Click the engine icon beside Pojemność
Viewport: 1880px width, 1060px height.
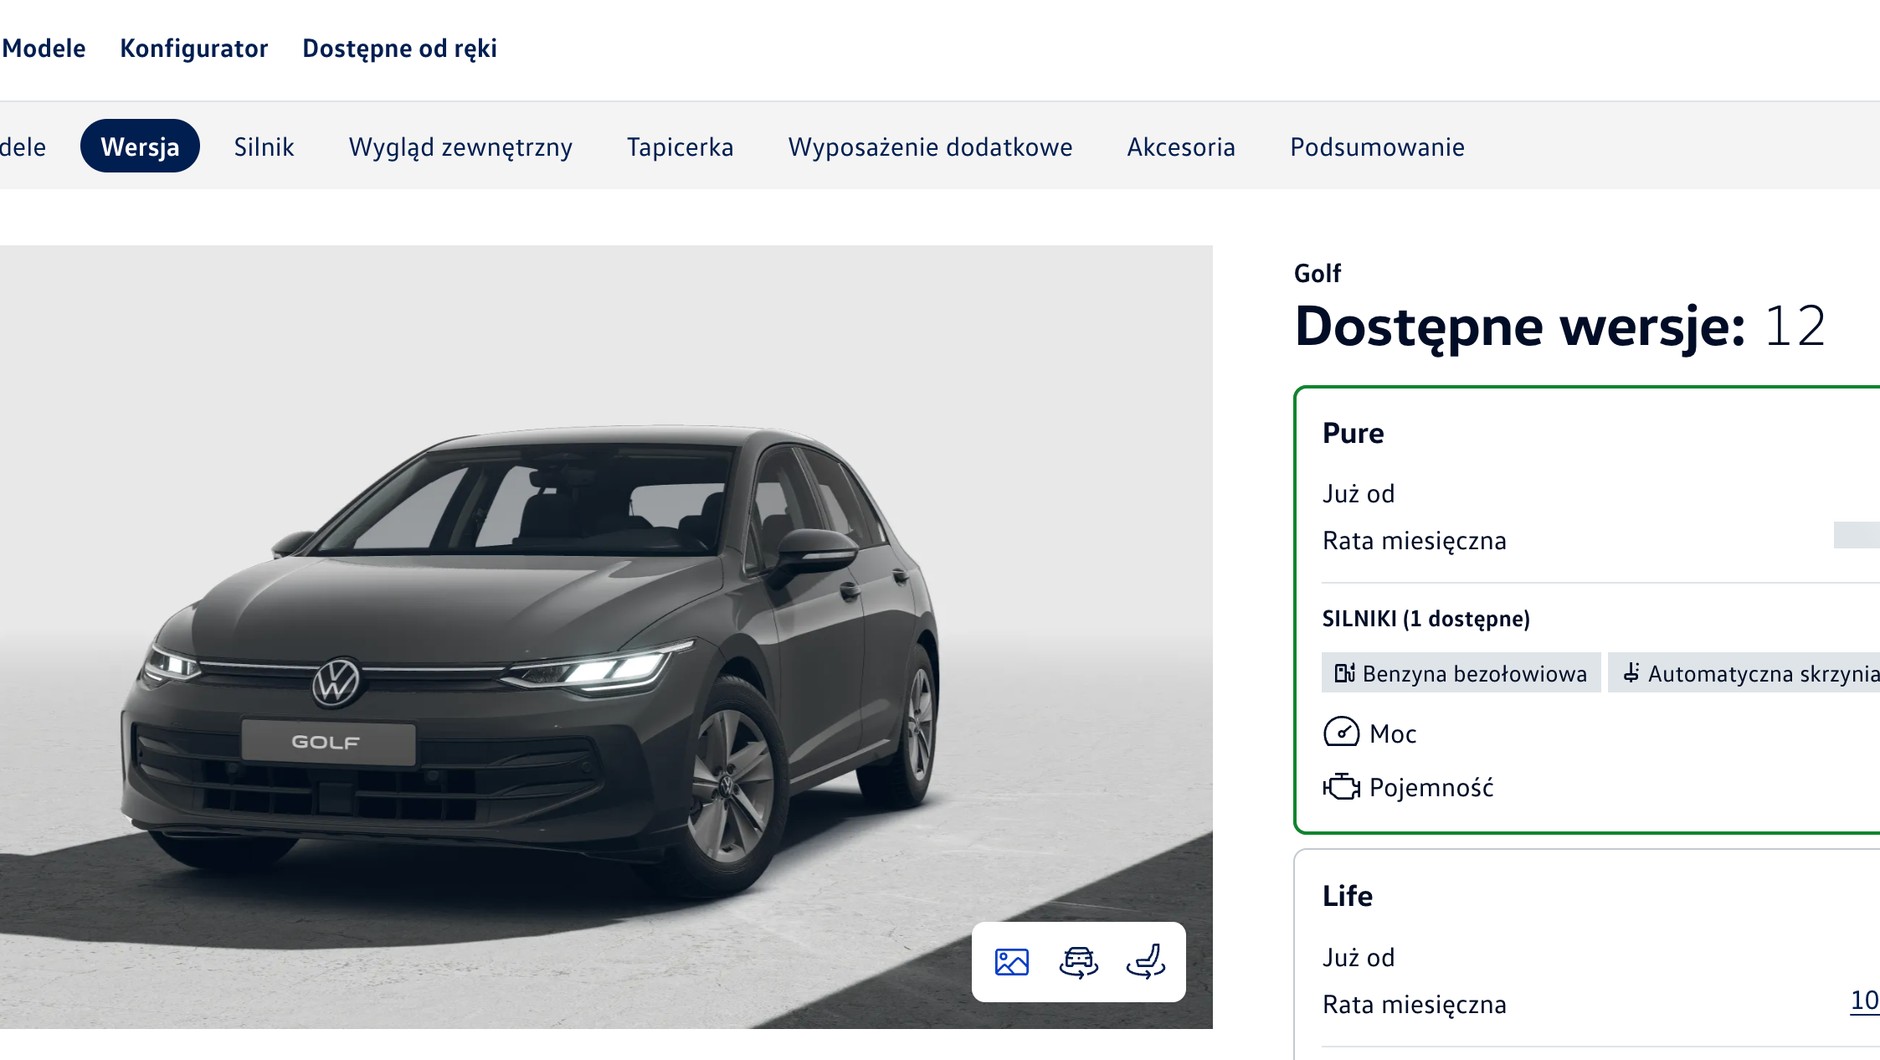tap(1341, 787)
